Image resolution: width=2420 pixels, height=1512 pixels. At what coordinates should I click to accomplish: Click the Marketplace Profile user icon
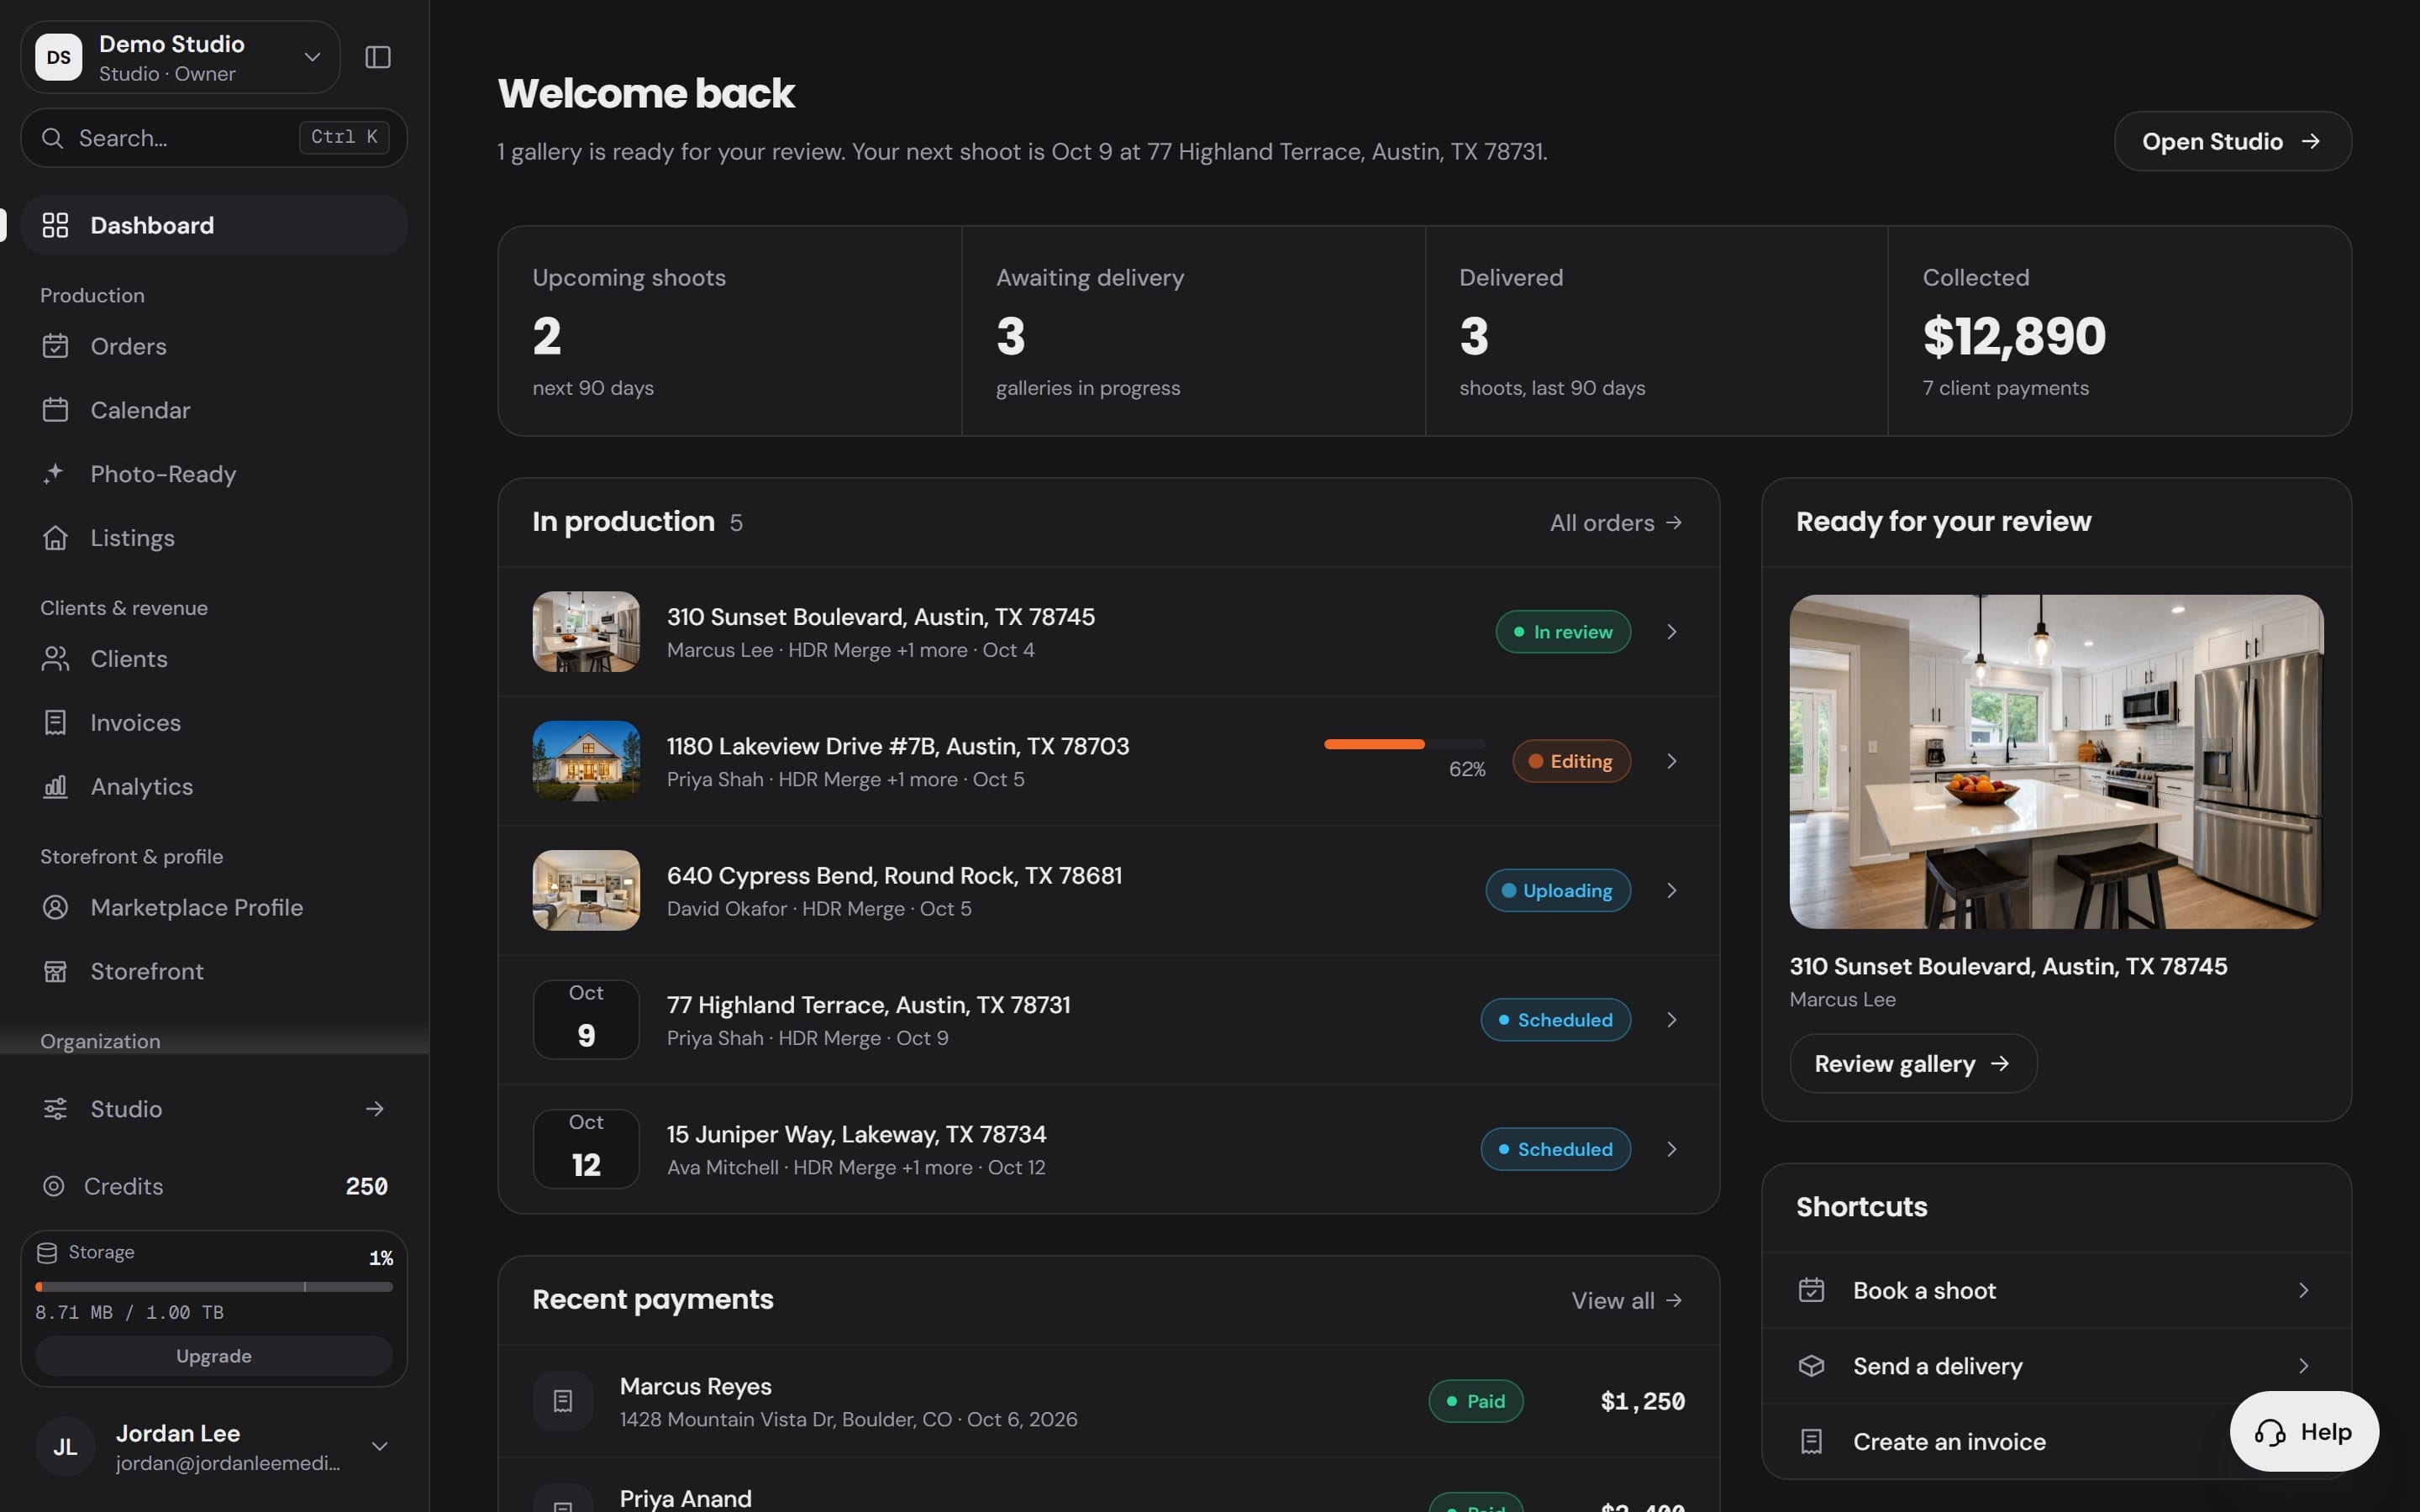(x=55, y=908)
